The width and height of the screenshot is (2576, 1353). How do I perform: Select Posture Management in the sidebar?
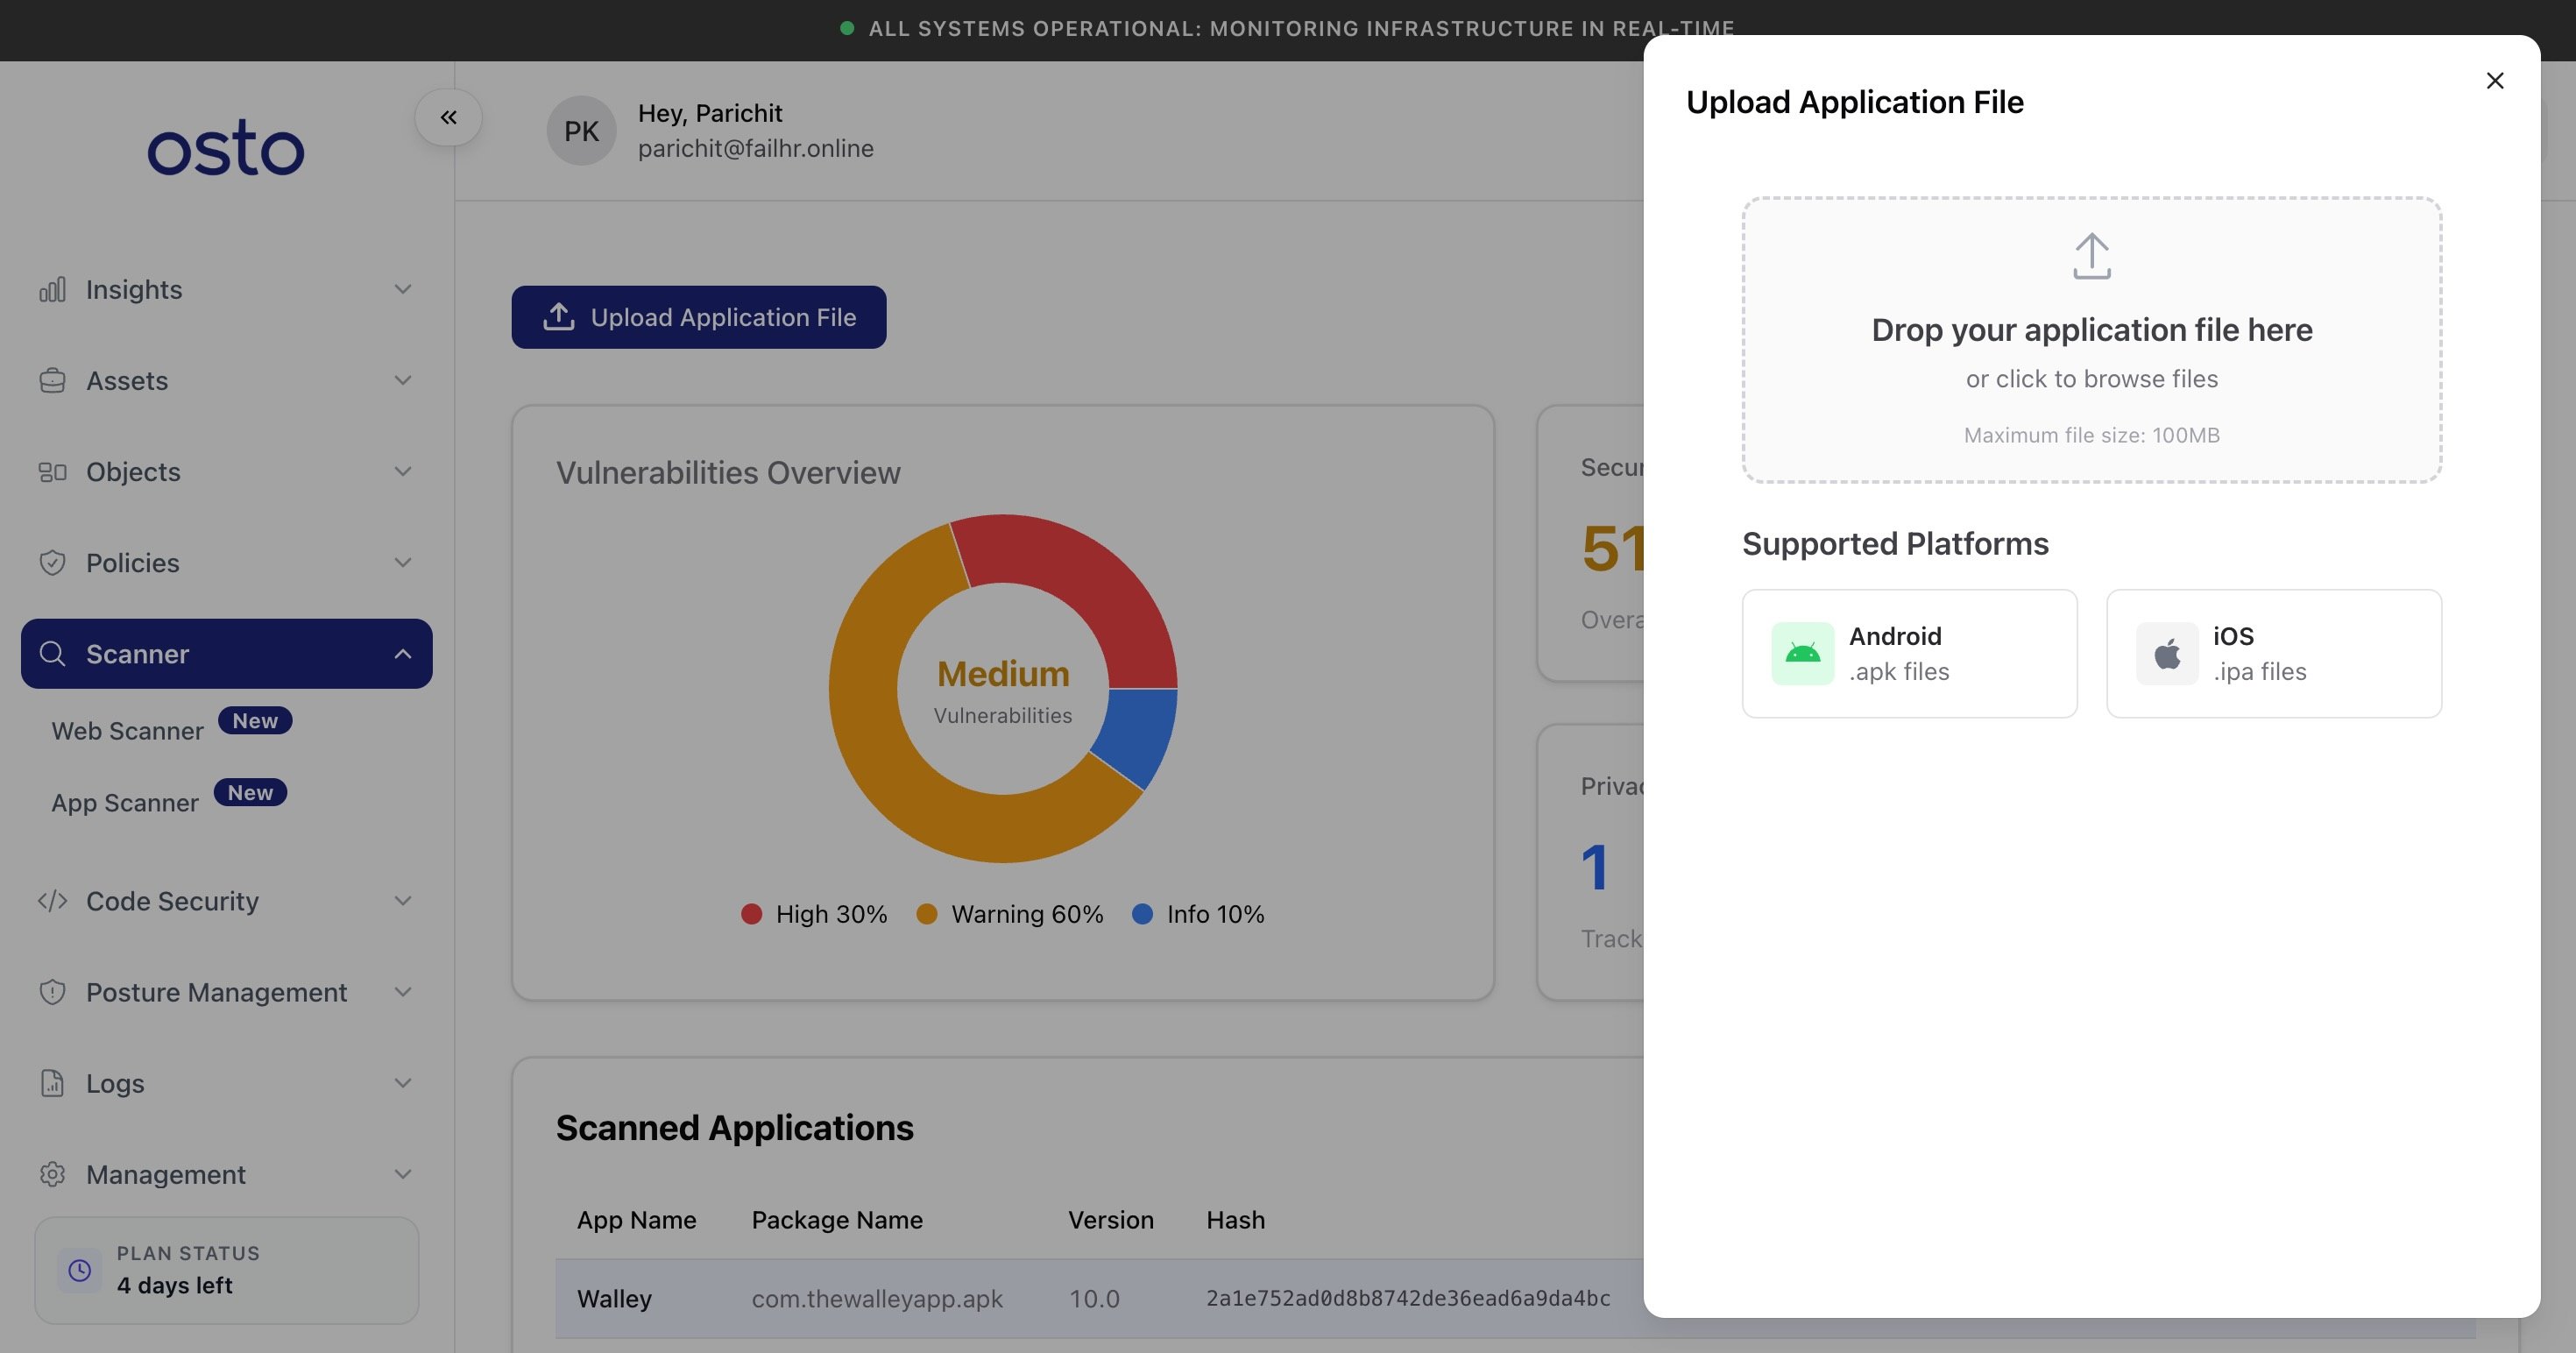click(227, 991)
